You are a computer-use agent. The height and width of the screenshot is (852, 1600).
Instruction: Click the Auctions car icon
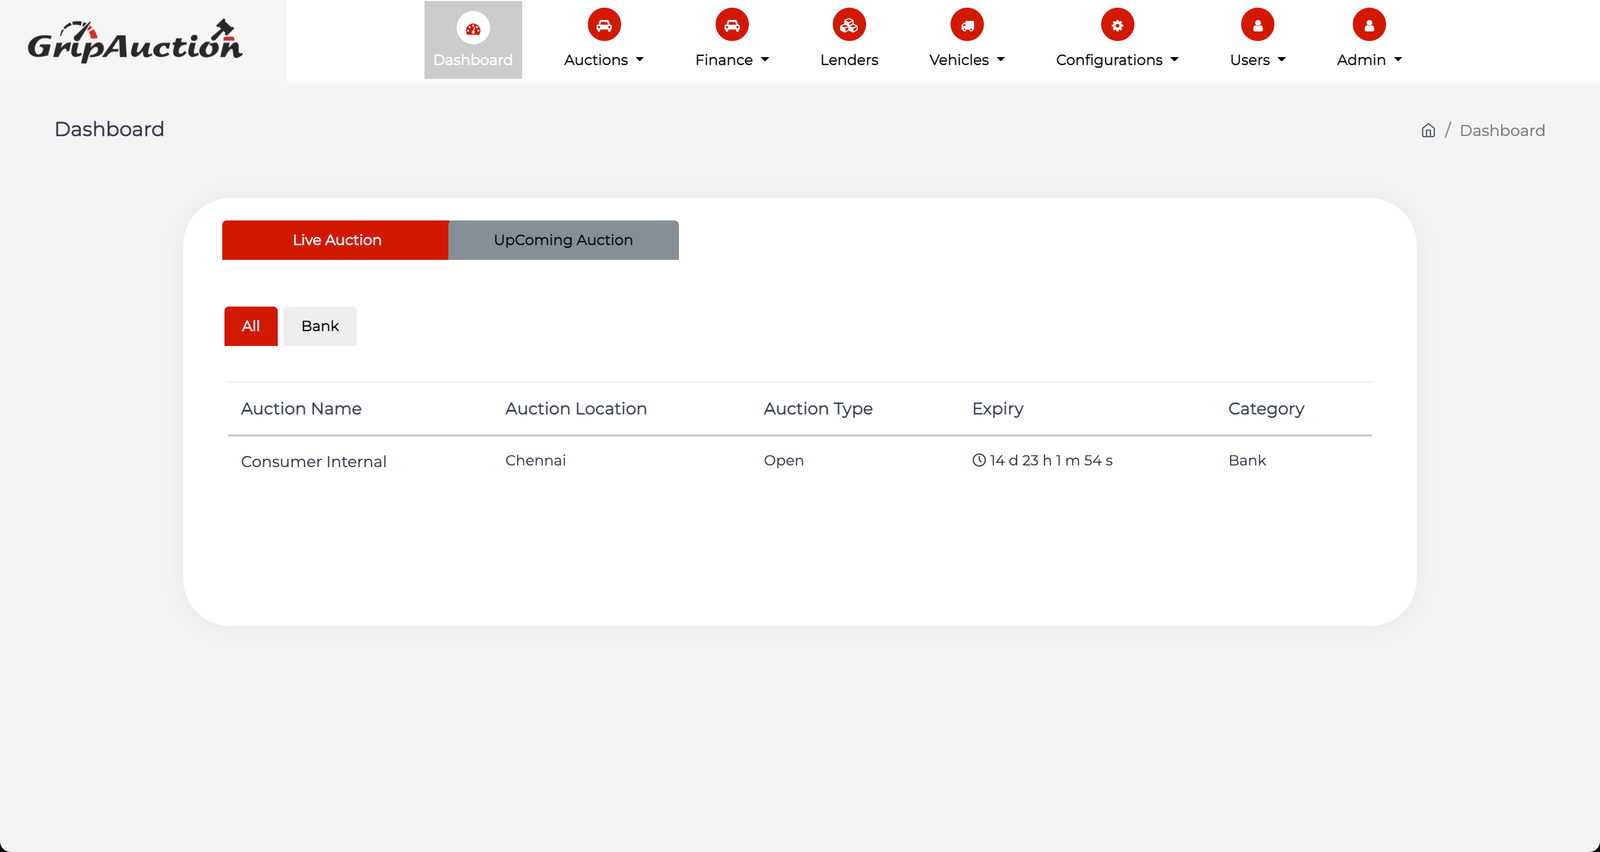coord(604,25)
